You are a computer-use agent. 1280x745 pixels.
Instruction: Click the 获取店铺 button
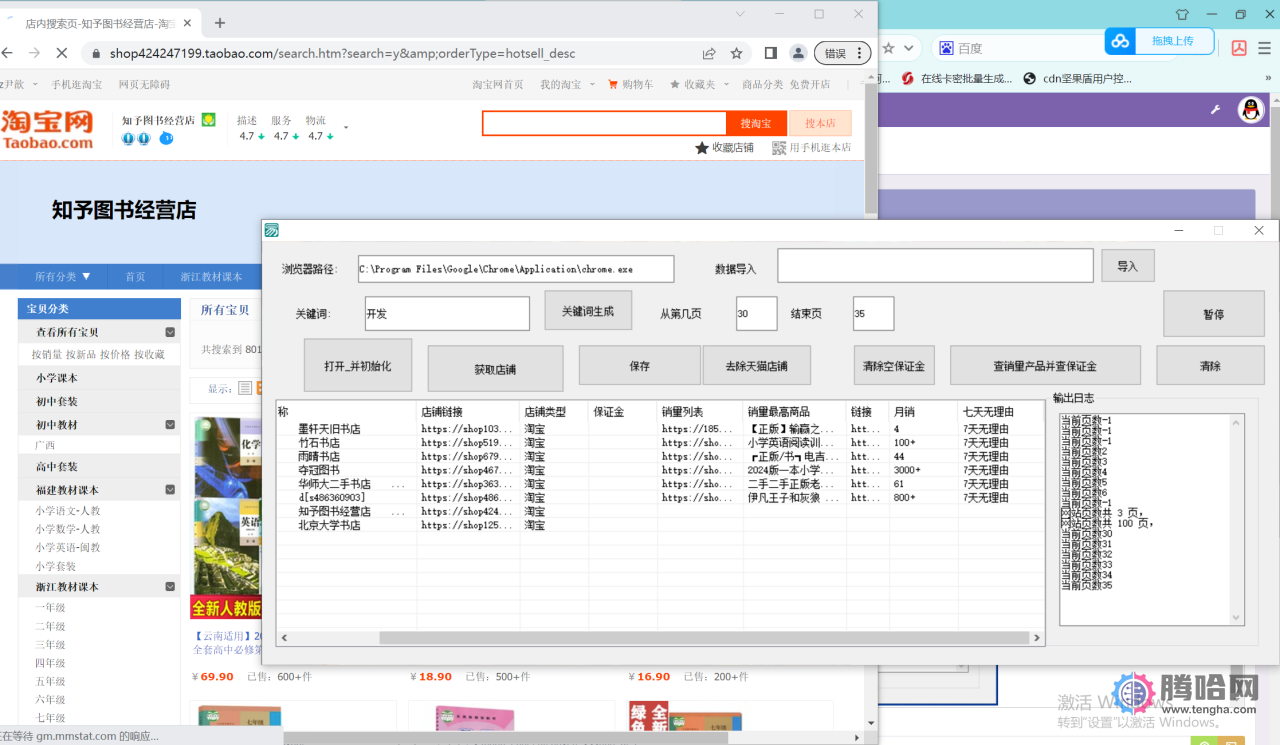(495, 369)
